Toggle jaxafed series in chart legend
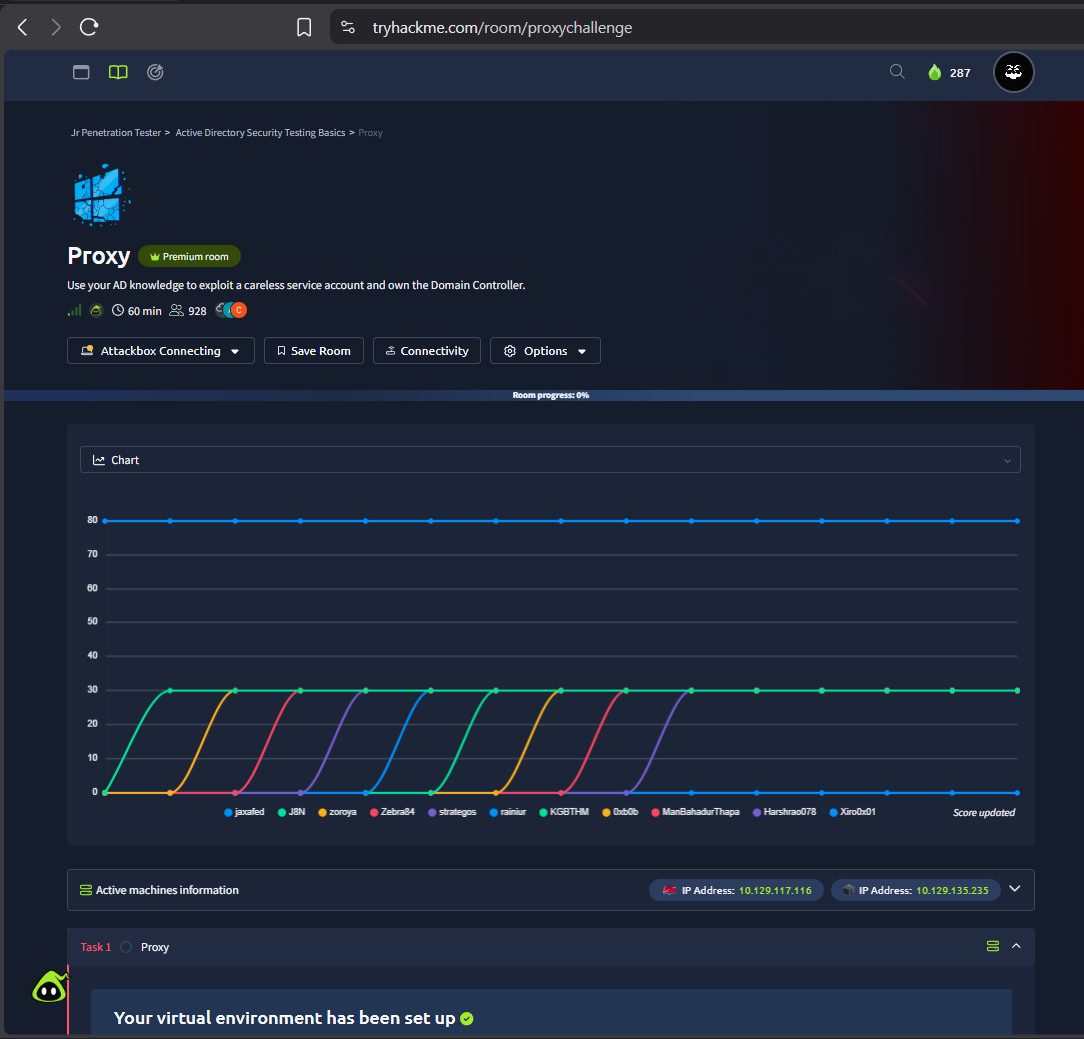 coord(244,812)
